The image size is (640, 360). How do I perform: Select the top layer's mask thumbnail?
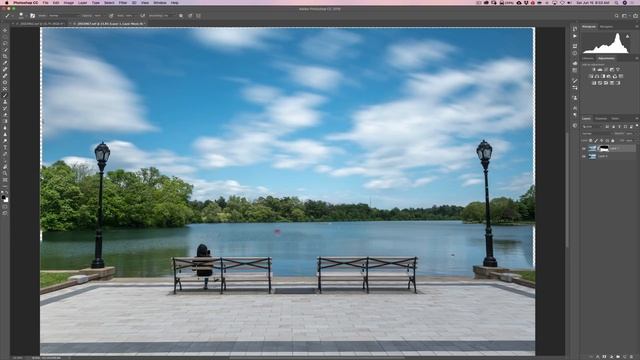click(604, 148)
